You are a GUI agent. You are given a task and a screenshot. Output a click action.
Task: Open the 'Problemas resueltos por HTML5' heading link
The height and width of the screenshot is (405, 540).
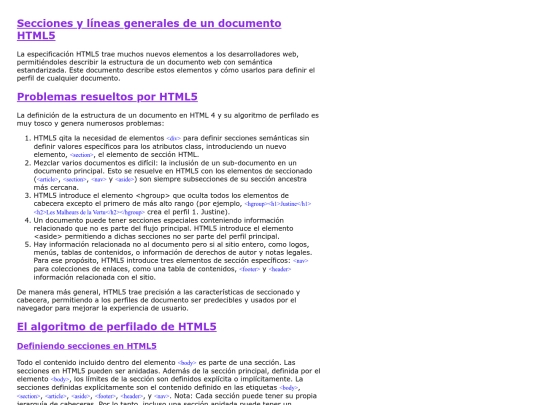[107, 97]
